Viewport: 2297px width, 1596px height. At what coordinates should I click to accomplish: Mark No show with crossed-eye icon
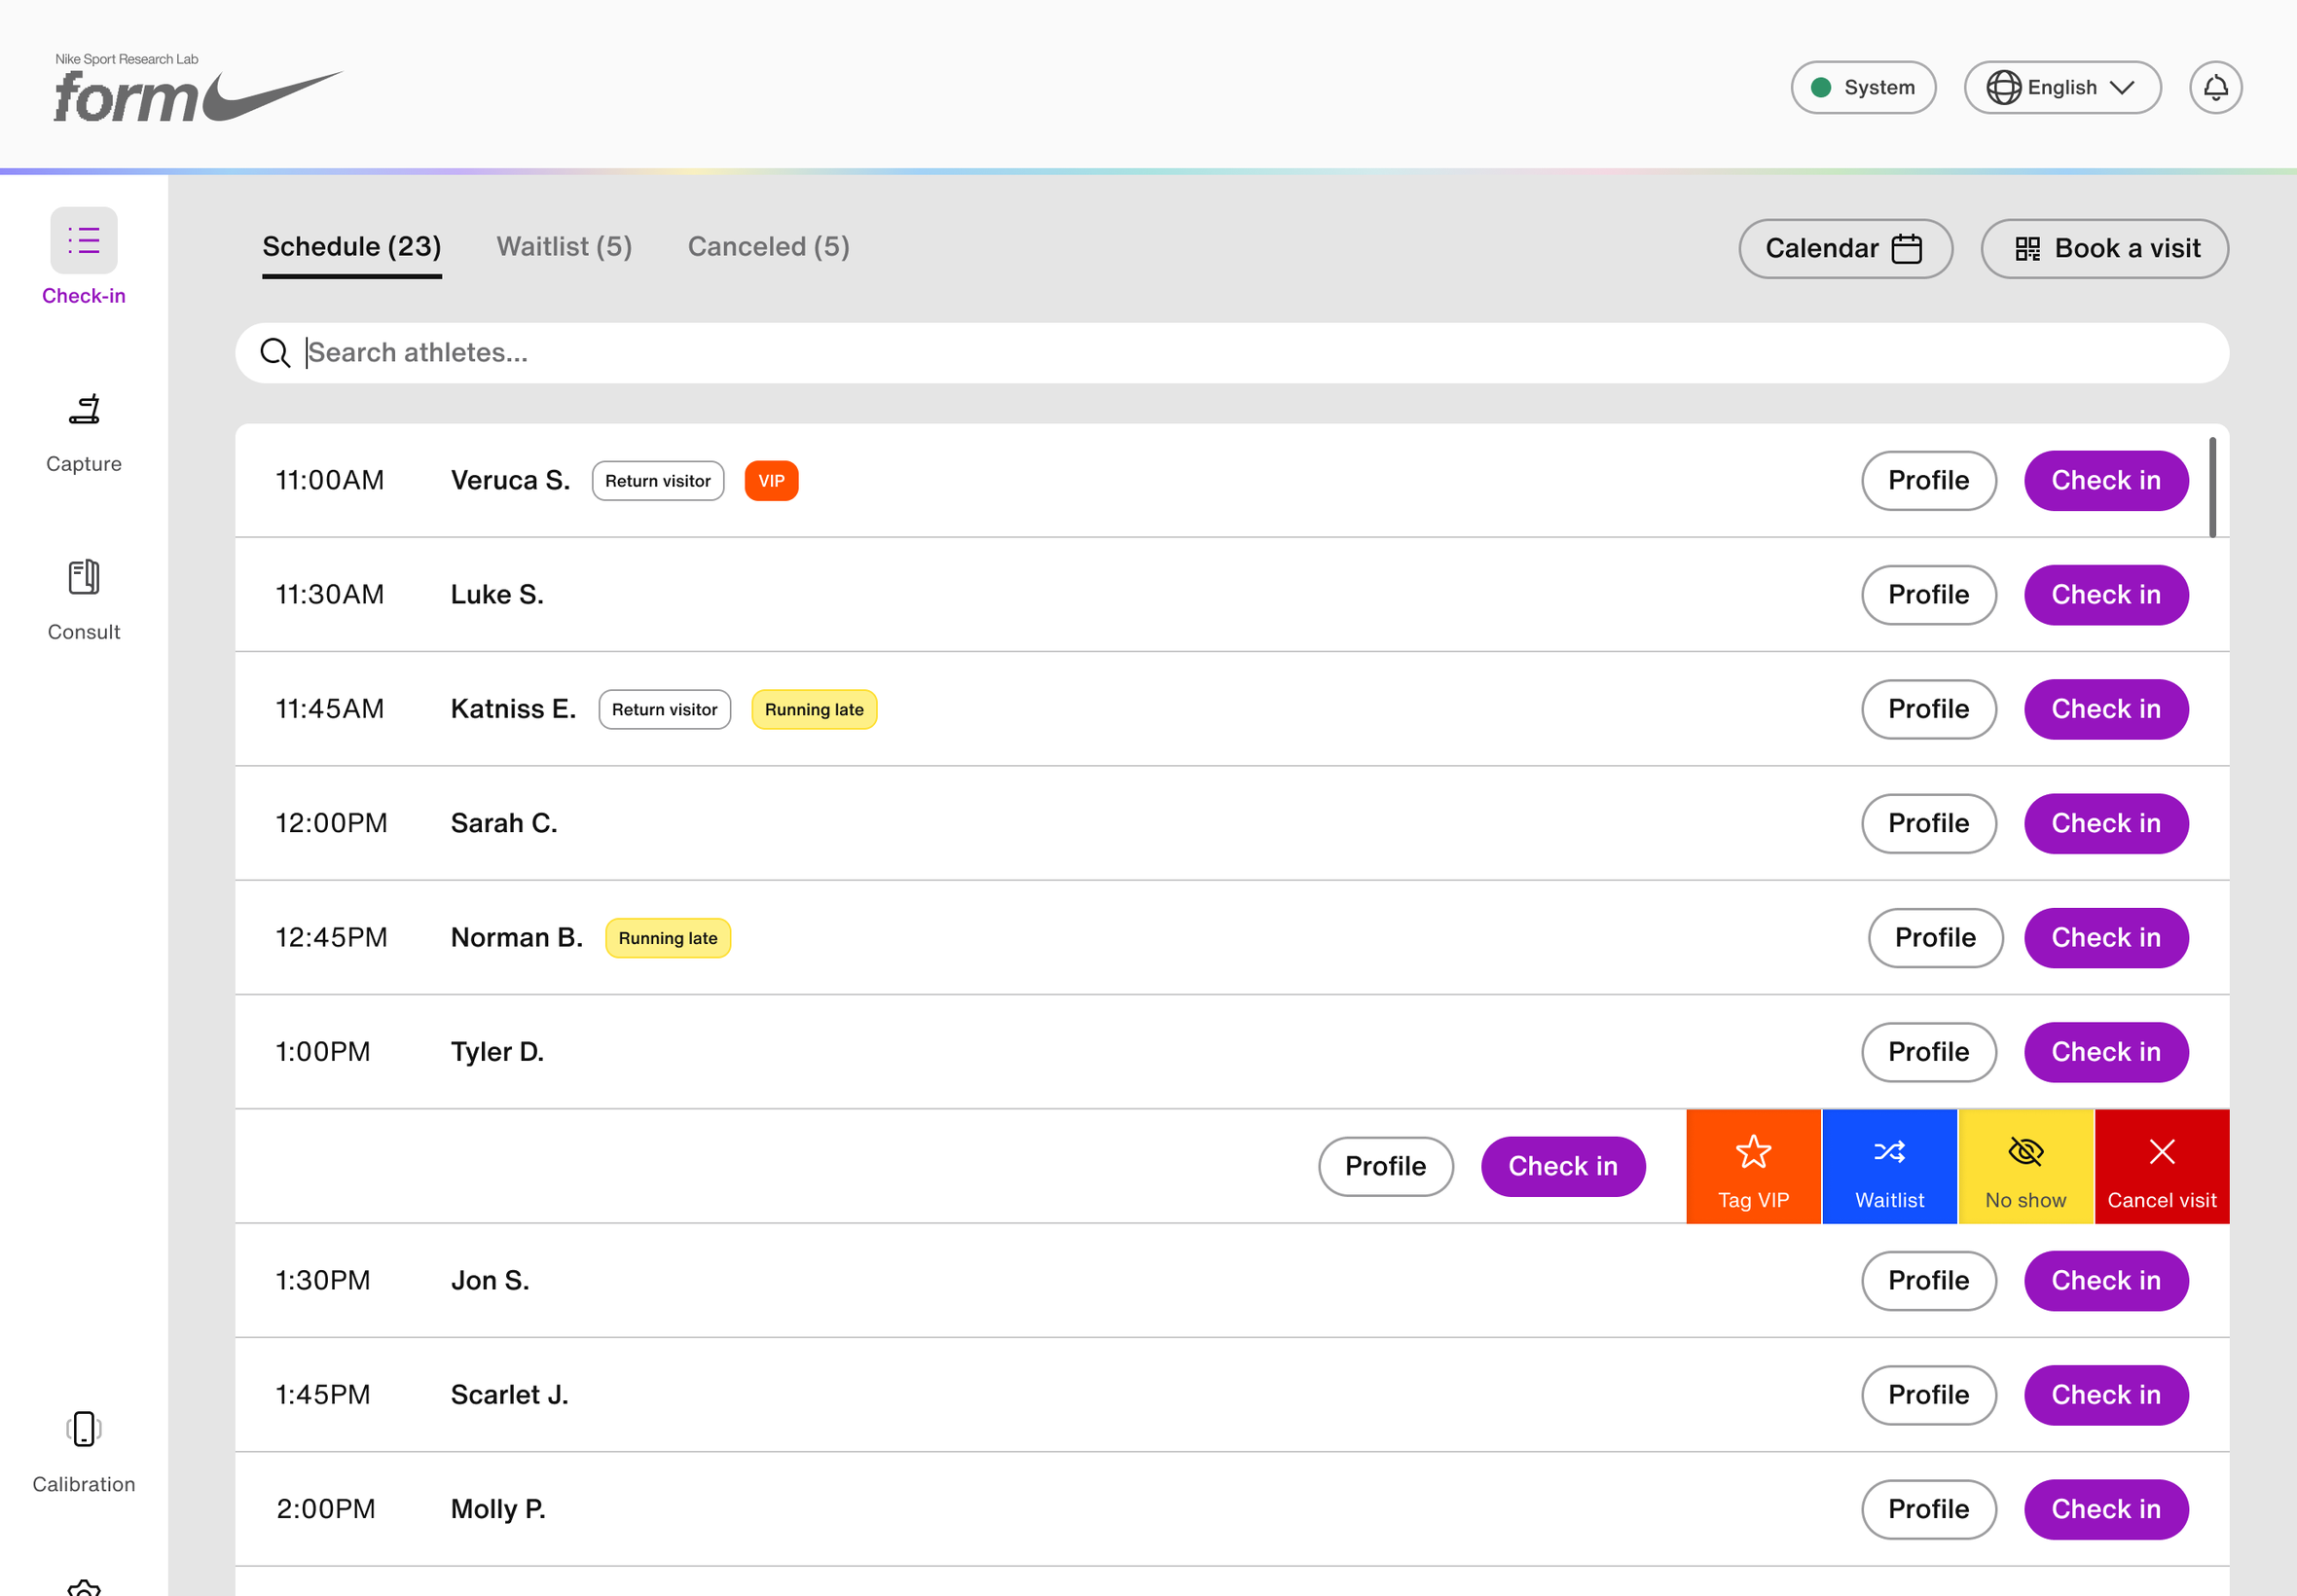coord(2025,1166)
